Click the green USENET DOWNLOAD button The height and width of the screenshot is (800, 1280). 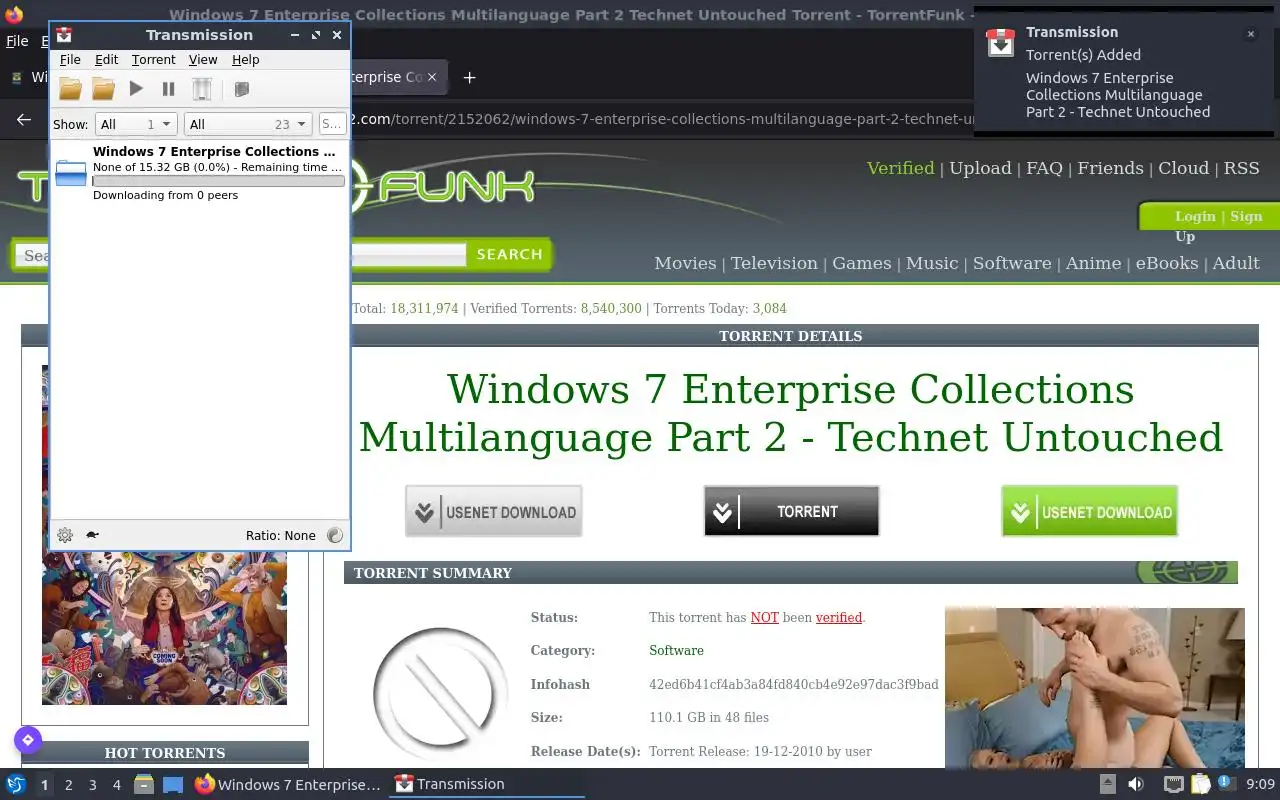pyautogui.click(x=1089, y=511)
